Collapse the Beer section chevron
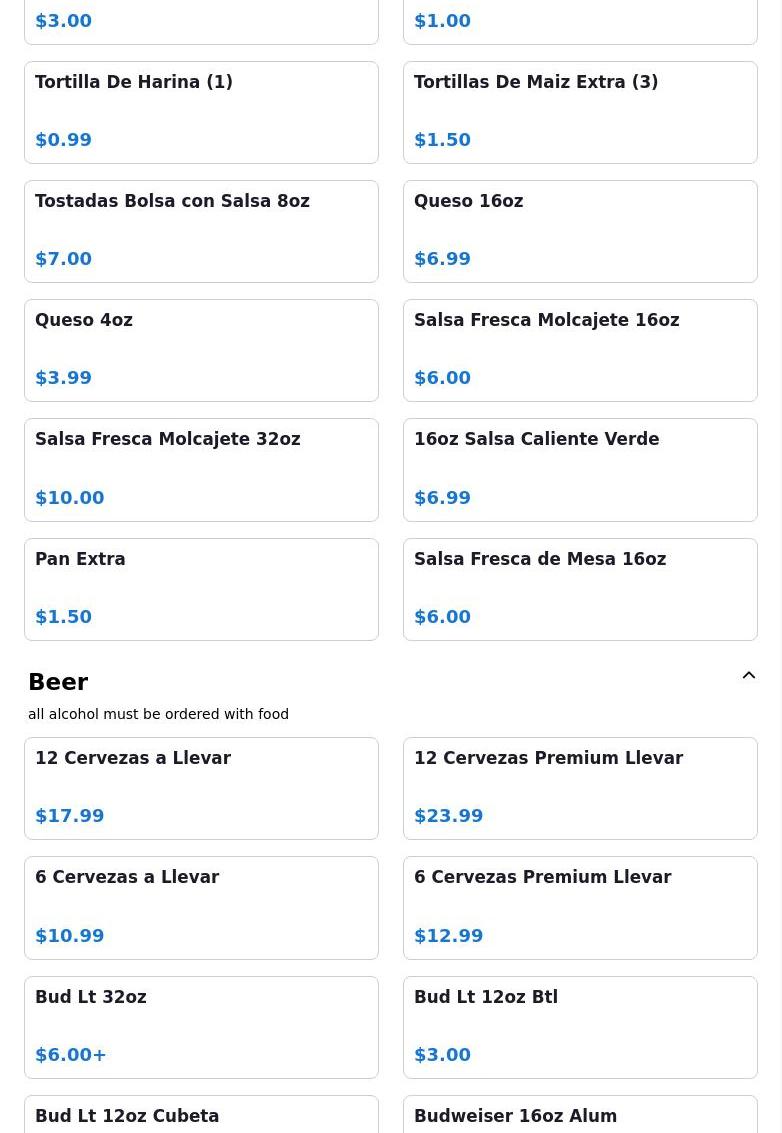The height and width of the screenshot is (1133, 782). (748, 675)
